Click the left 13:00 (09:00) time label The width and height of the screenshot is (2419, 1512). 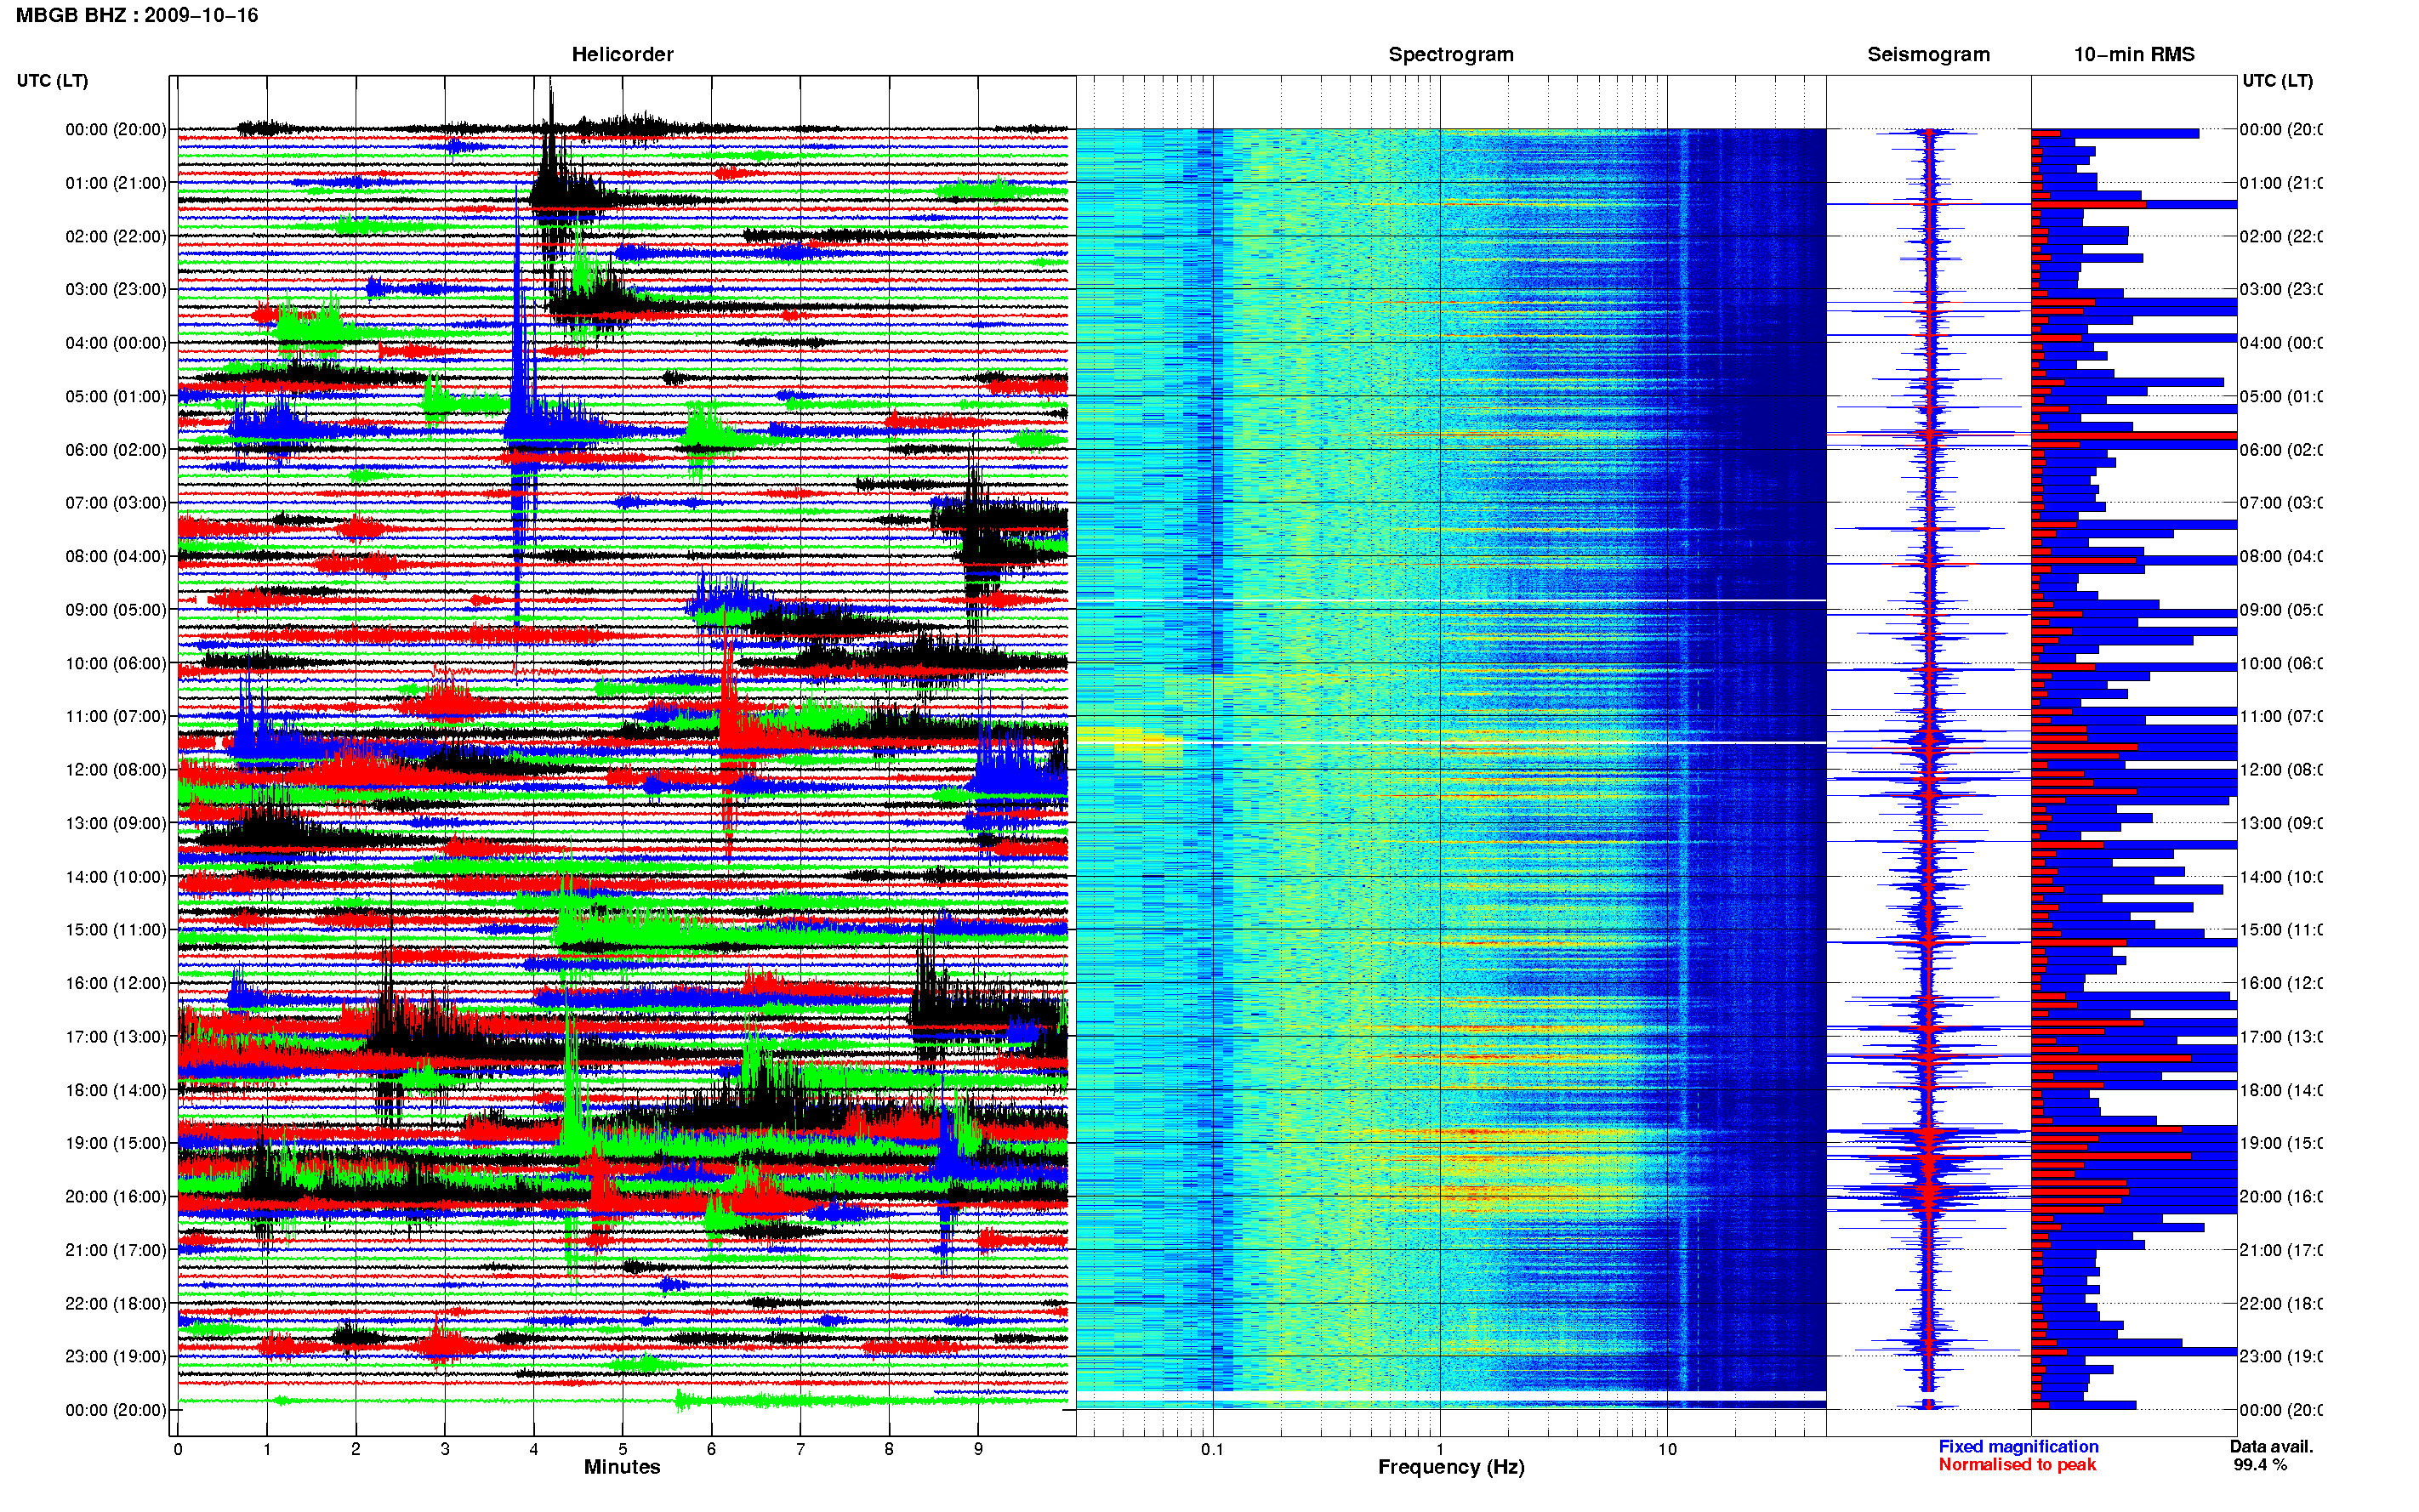click(x=116, y=823)
